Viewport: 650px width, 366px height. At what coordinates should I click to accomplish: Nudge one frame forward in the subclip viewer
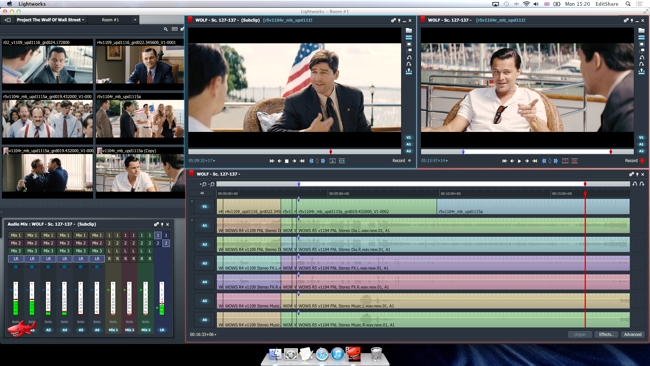tap(294, 161)
